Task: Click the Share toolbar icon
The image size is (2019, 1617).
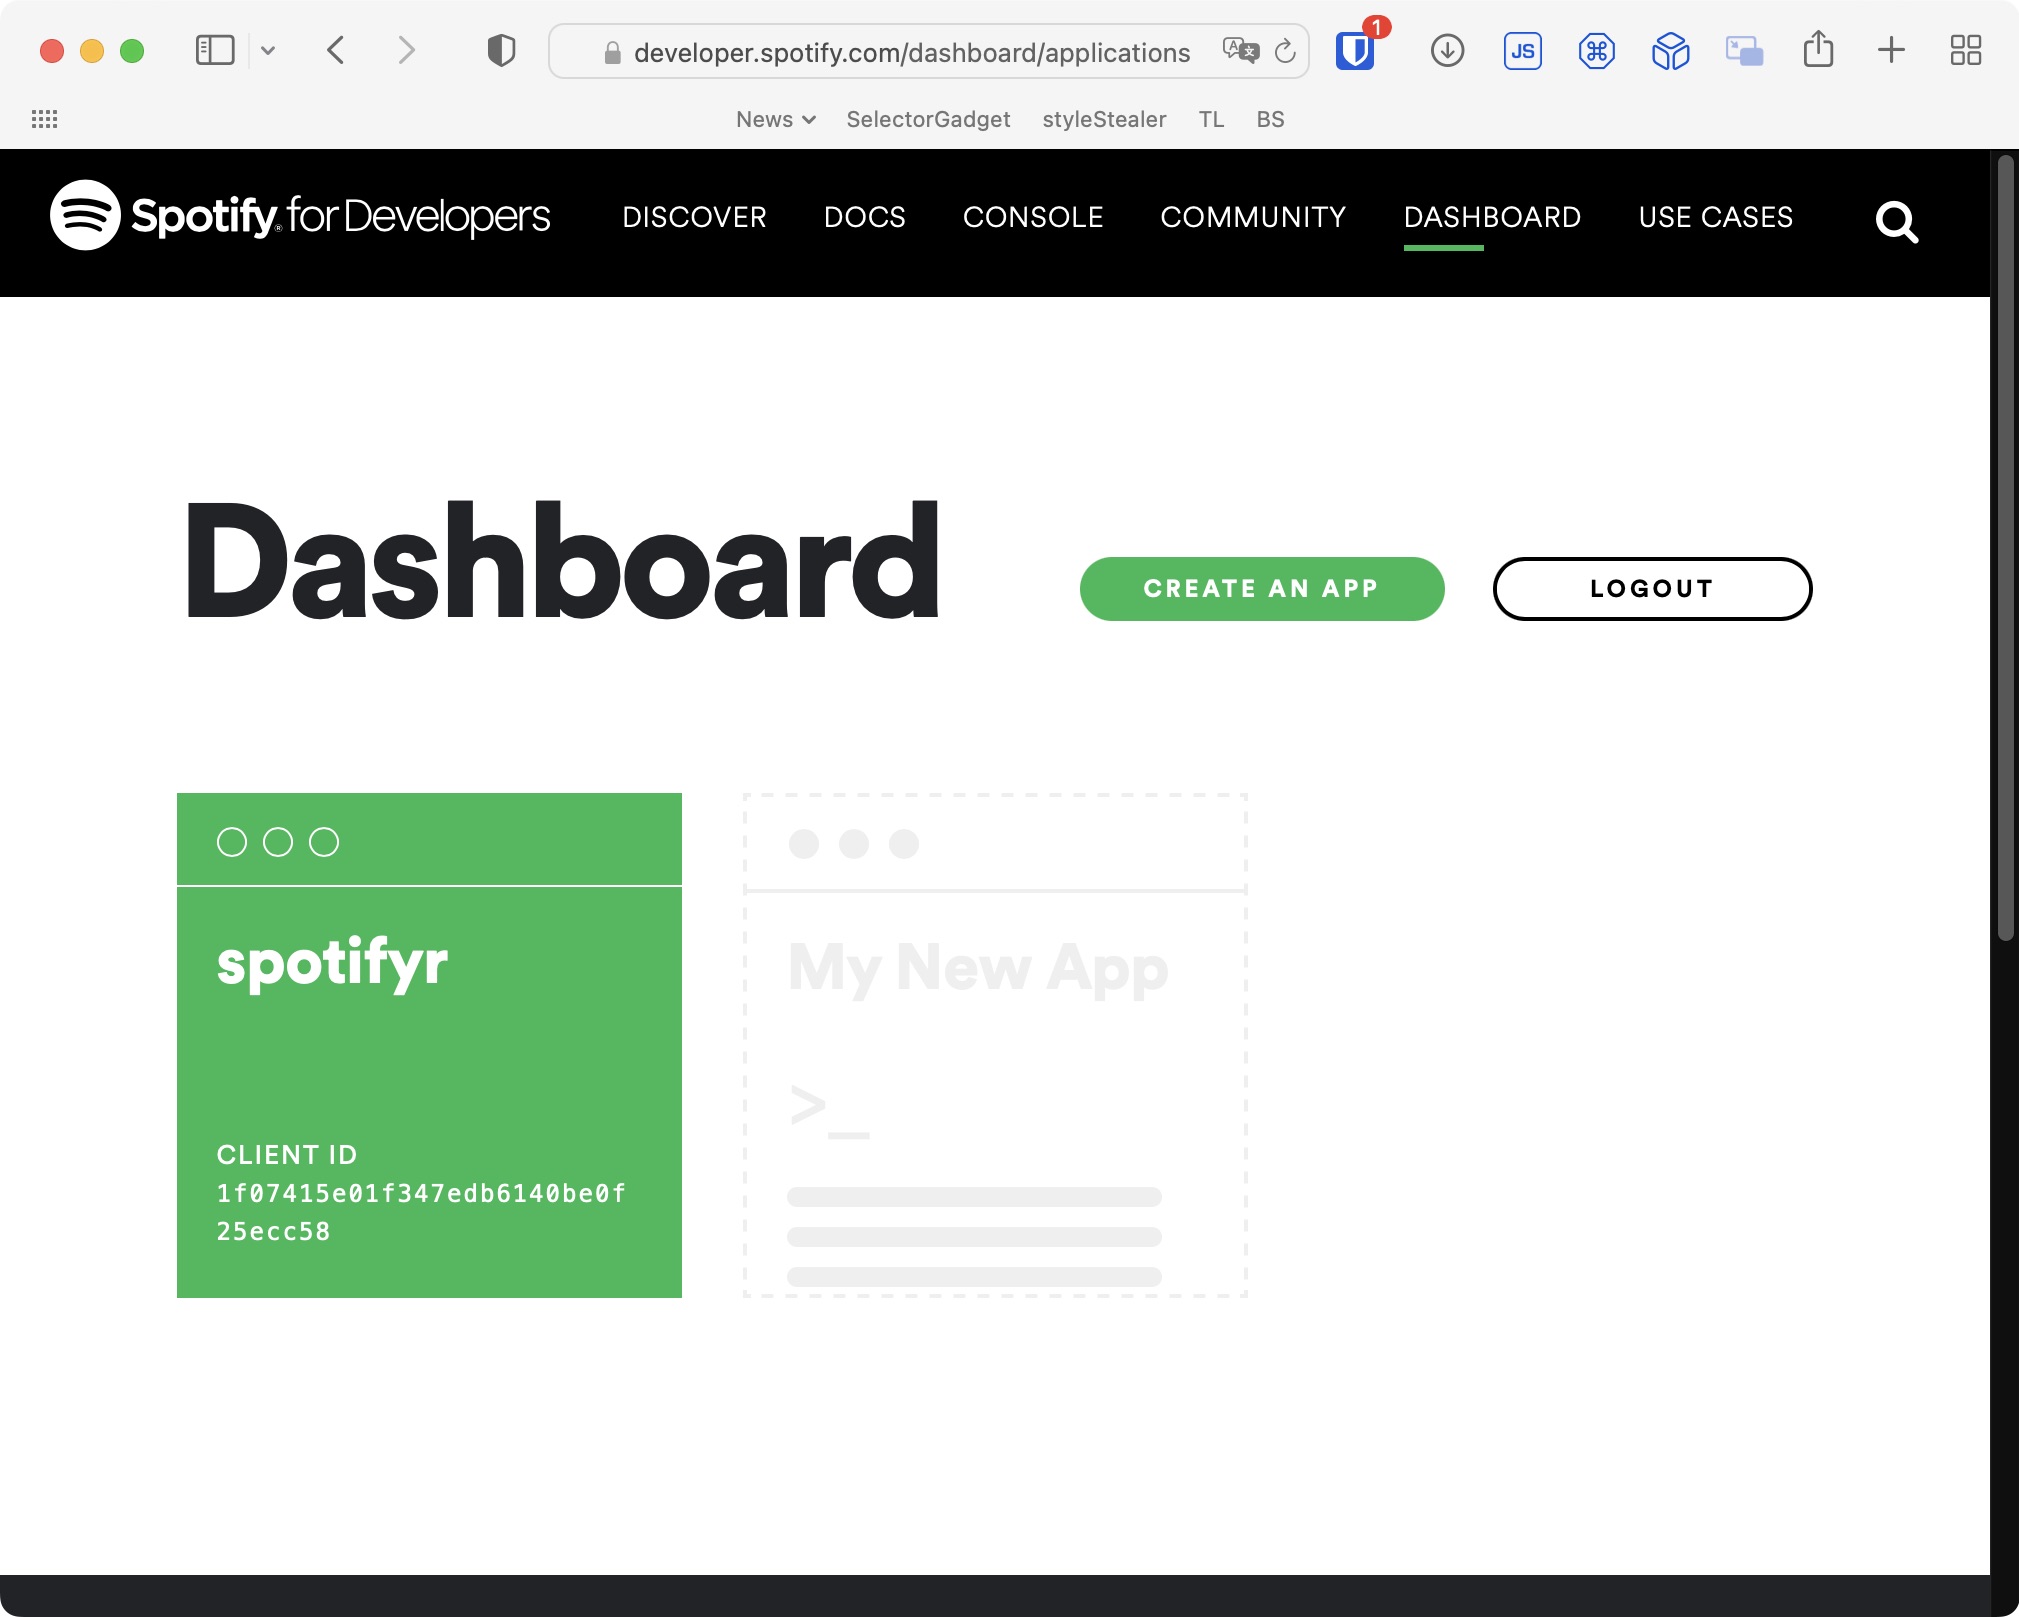Action: (x=1818, y=50)
